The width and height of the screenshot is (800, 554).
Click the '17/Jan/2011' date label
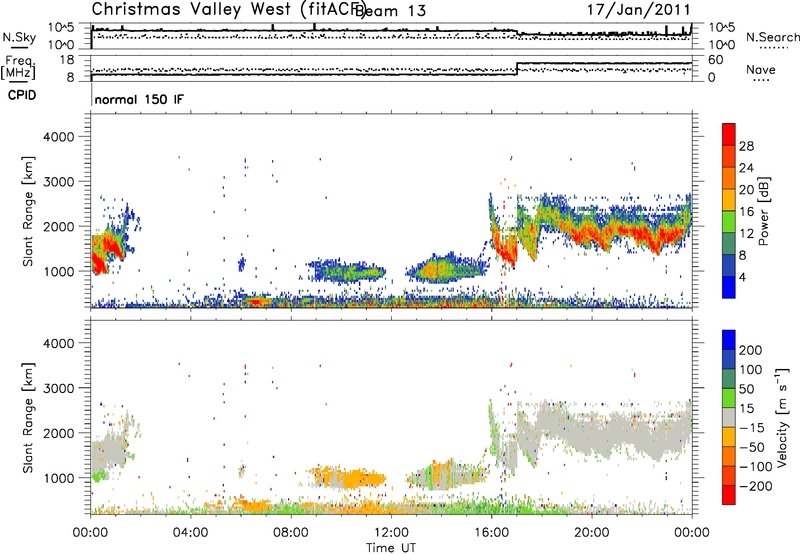click(638, 10)
